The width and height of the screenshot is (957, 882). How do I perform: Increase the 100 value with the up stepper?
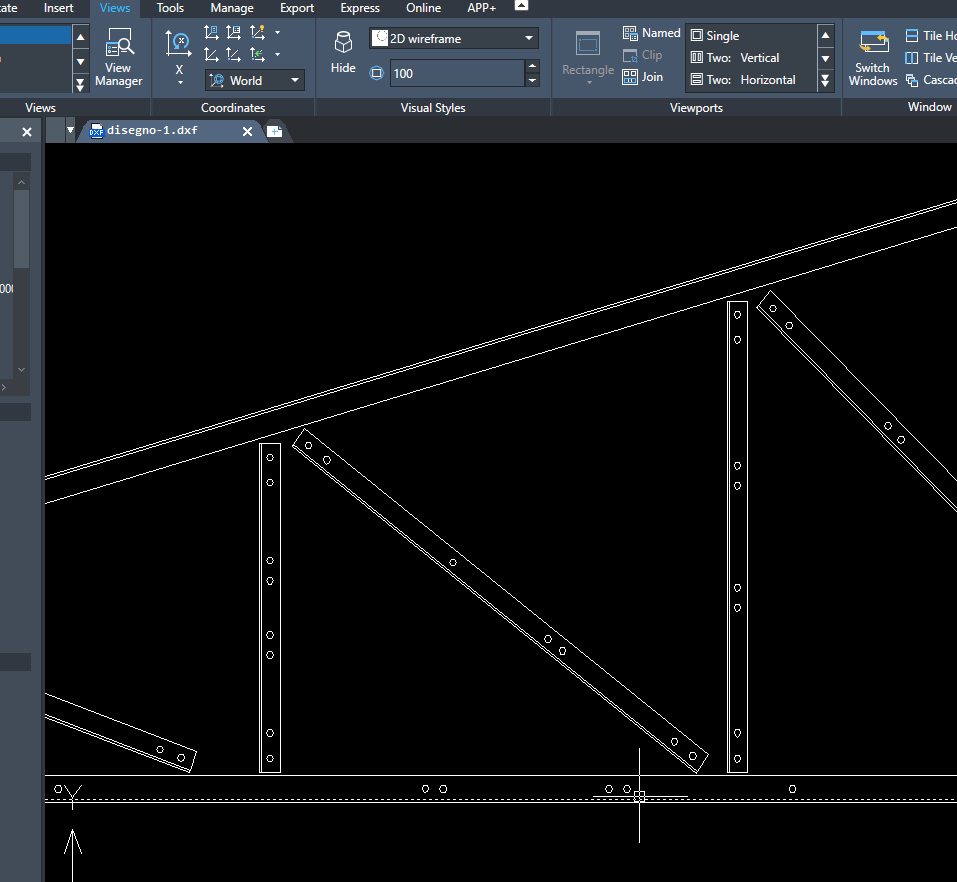coord(532,66)
